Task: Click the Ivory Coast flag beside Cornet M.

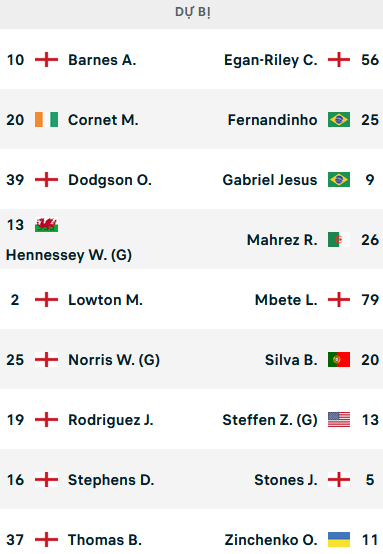Action: click(x=46, y=120)
